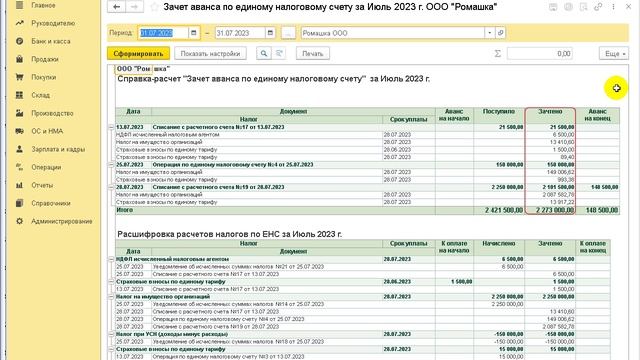Collapse the 13.07.2023 Списание №17 group

[x=111, y=127]
